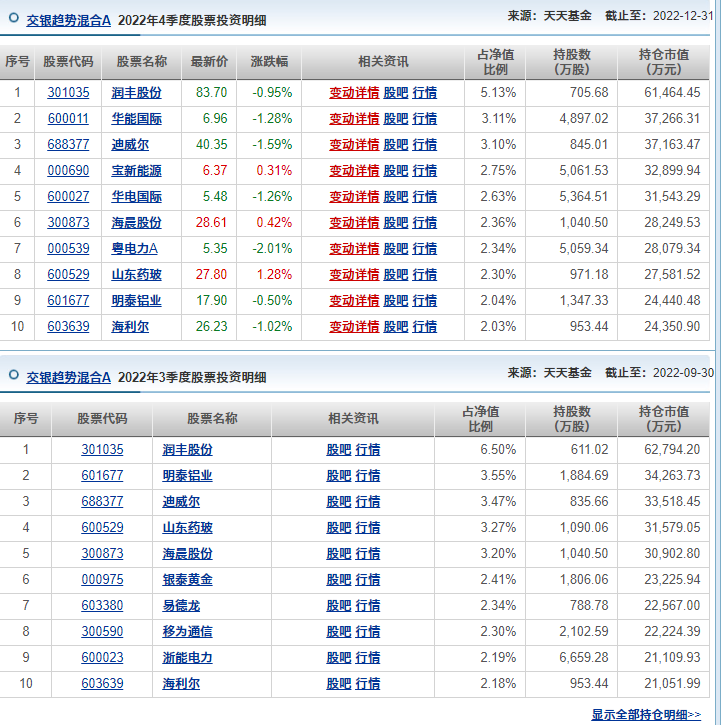Screen dimensions: 721x725
Task: Open the 移为通信 stock name link
Action: tap(187, 632)
